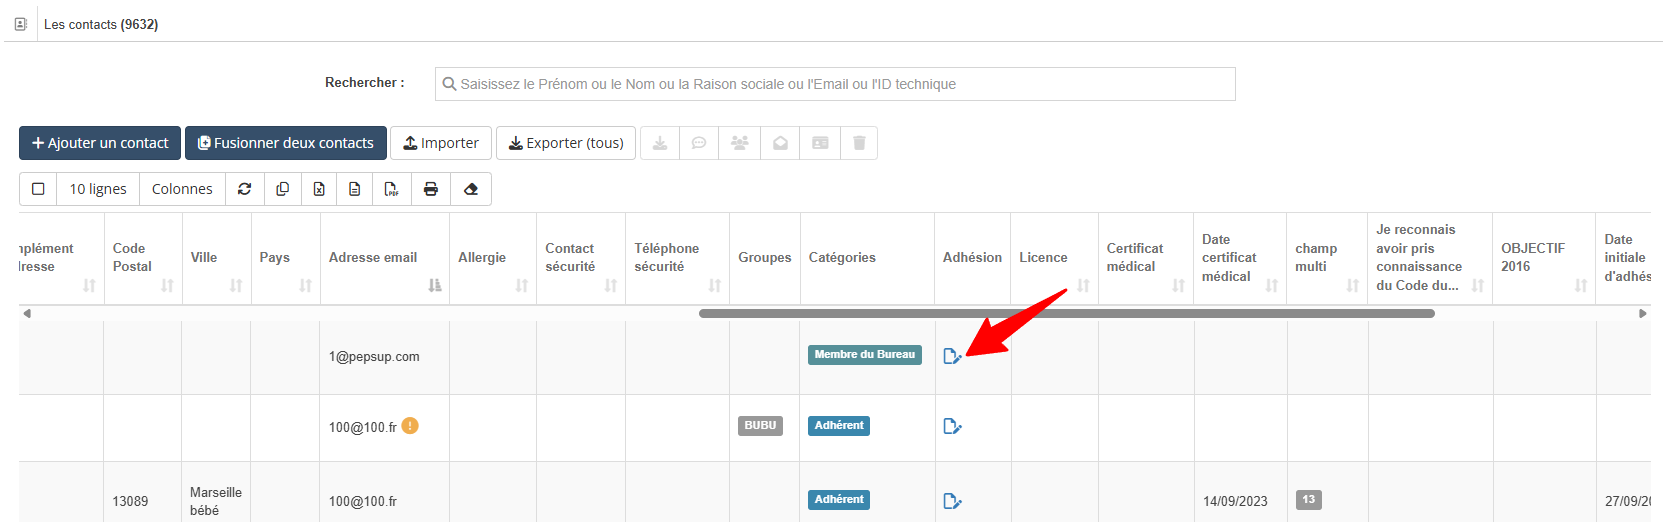This screenshot has width=1663, height=522.
Task: Click the refresh table icon
Action: point(244,189)
